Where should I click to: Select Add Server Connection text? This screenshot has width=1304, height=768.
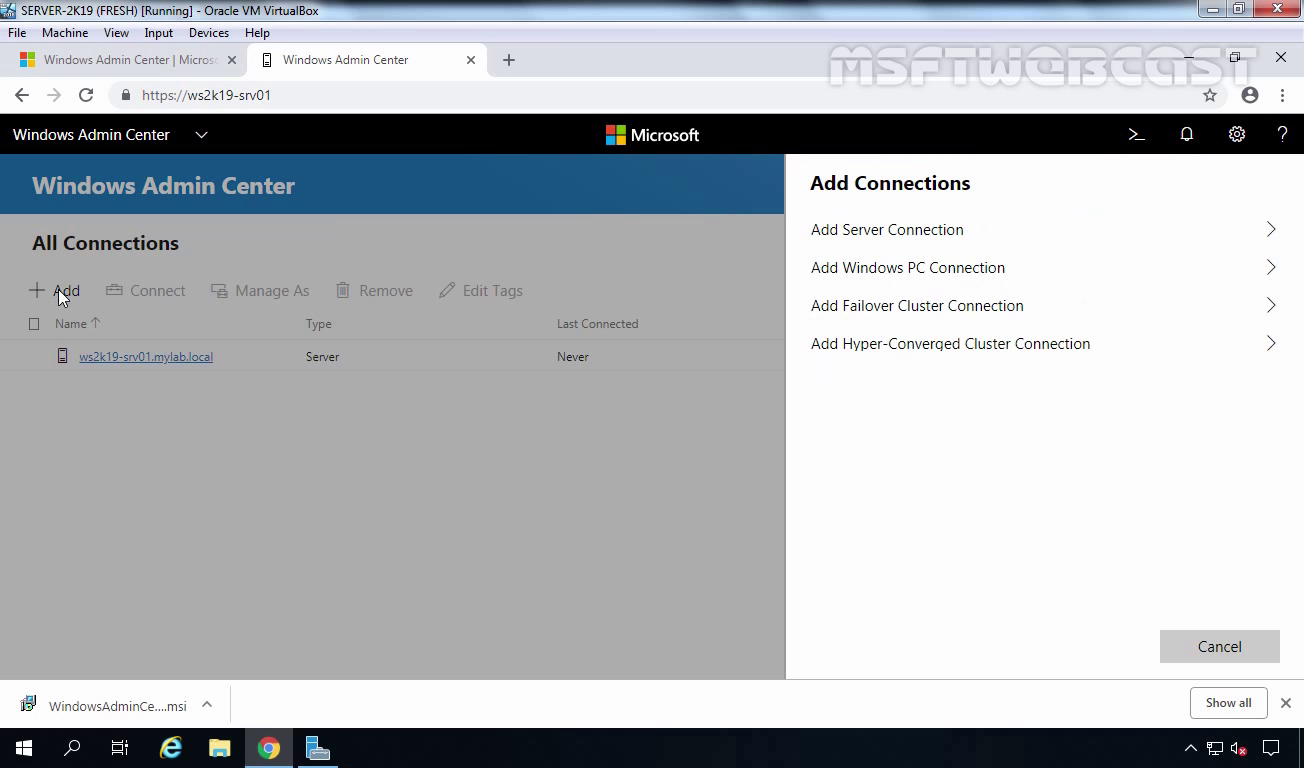(x=887, y=229)
